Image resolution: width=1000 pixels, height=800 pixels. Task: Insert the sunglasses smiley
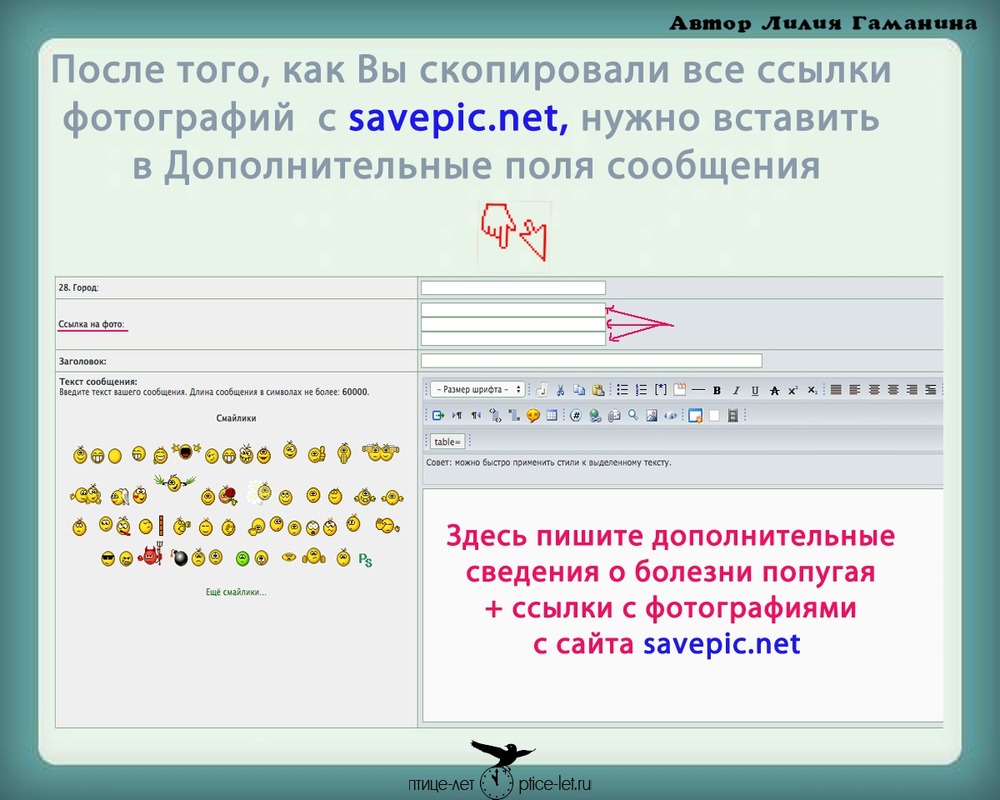click(x=108, y=560)
